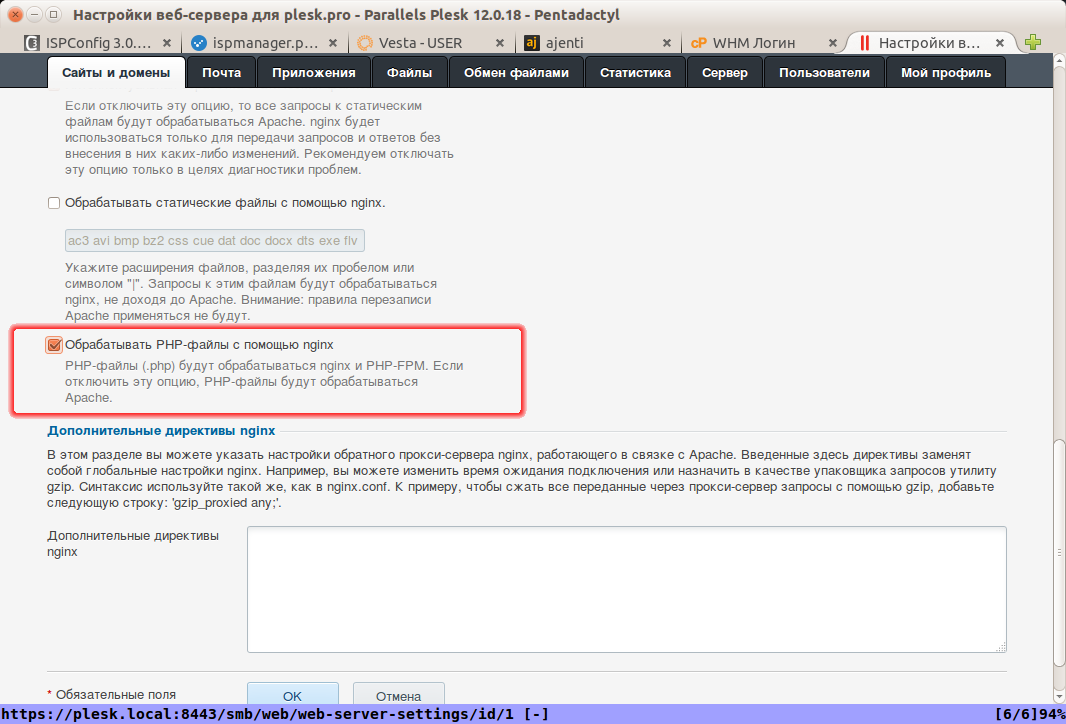Select the ajenti browser tab icon

tap(530, 43)
